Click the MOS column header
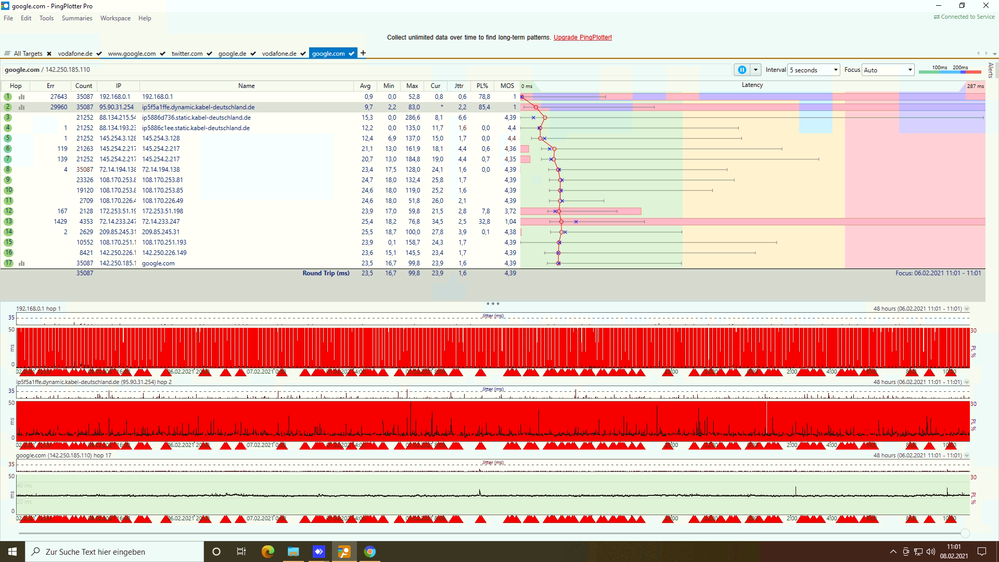This screenshot has height=562, width=999. click(x=507, y=86)
